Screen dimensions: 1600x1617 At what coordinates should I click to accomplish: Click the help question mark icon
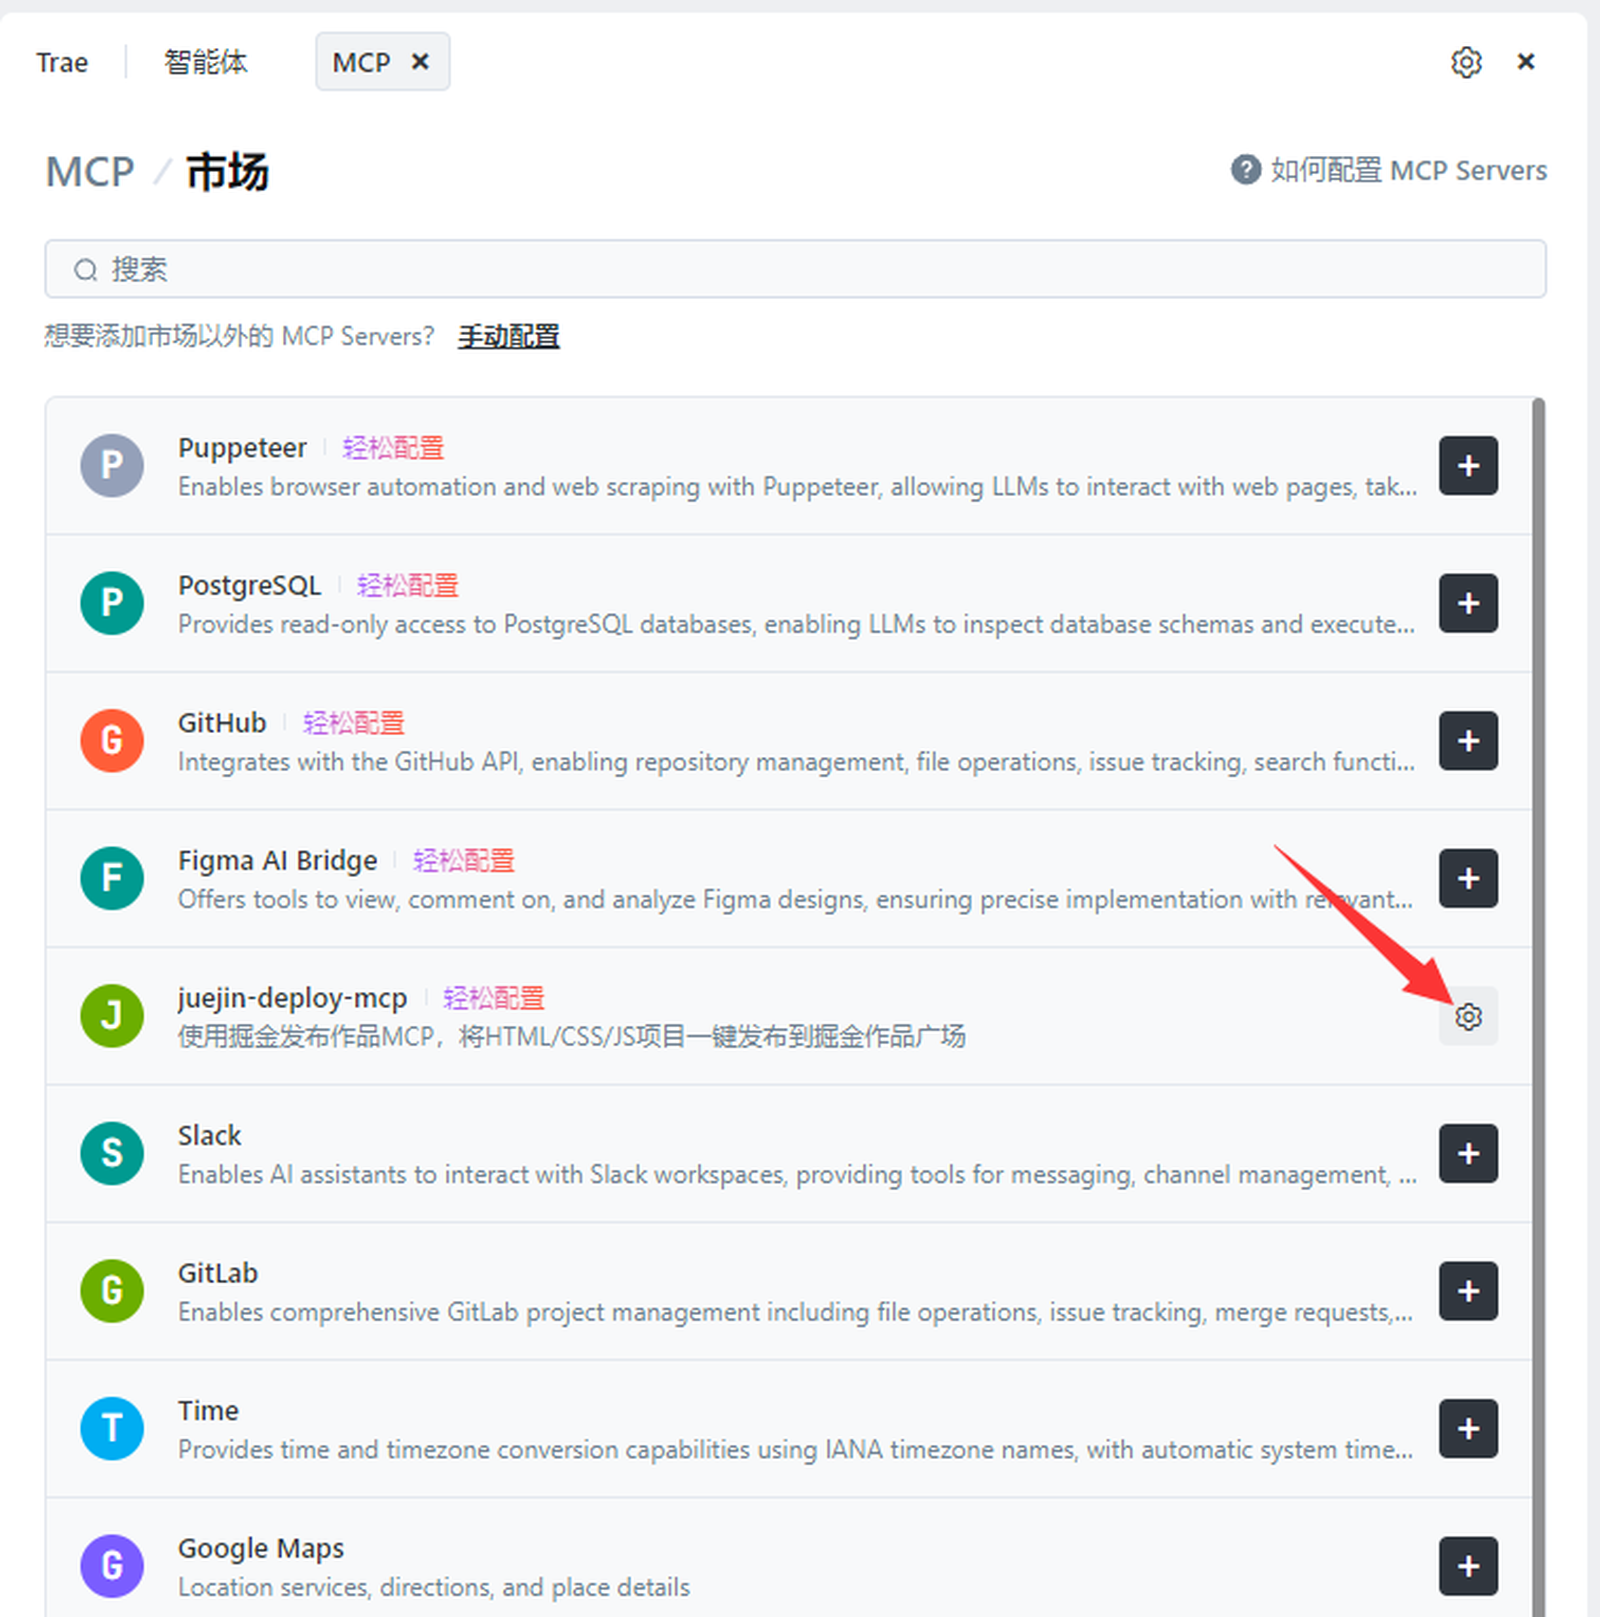click(x=1245, y=170)
